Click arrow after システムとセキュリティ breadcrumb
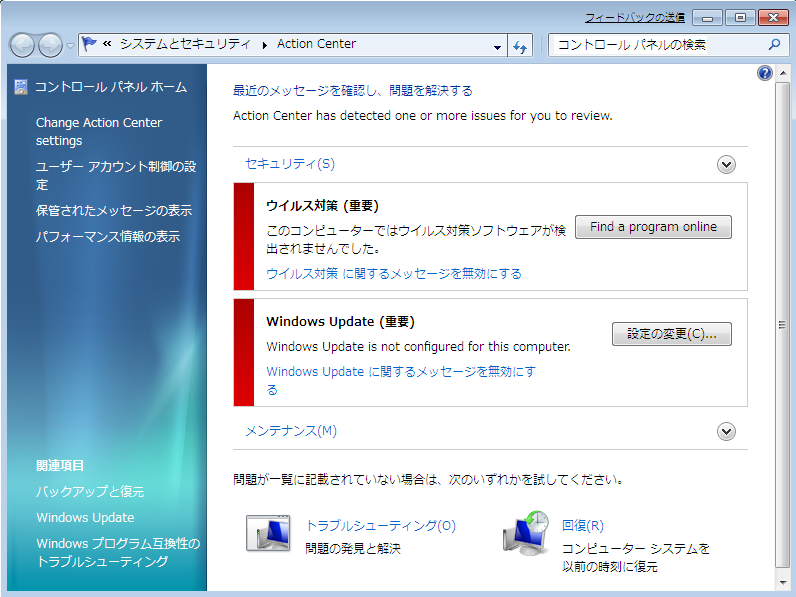 pyautogui.click(x=264, y=45)
